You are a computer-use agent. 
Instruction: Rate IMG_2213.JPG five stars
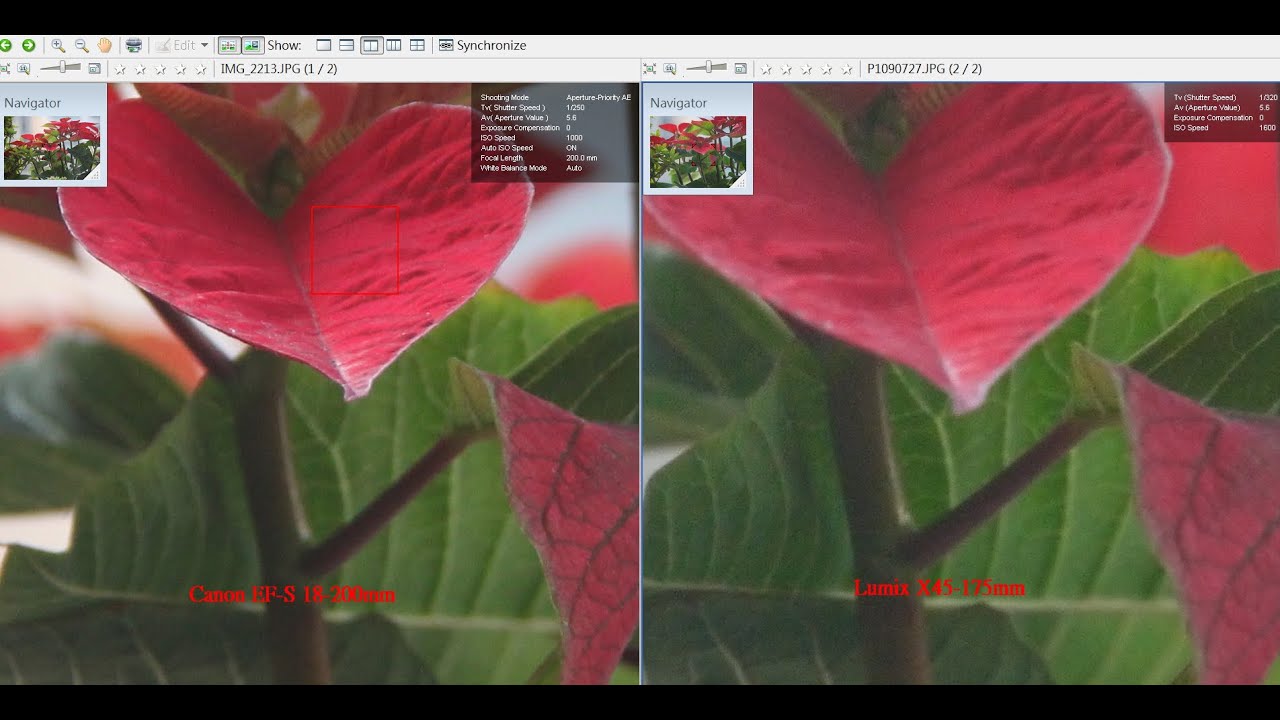click(201, 69)
